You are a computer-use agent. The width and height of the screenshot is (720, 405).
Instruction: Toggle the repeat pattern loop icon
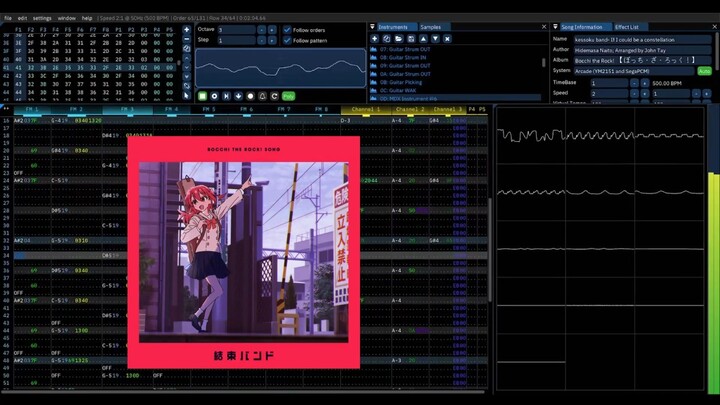pyautogui.click(x=274, y=96)
